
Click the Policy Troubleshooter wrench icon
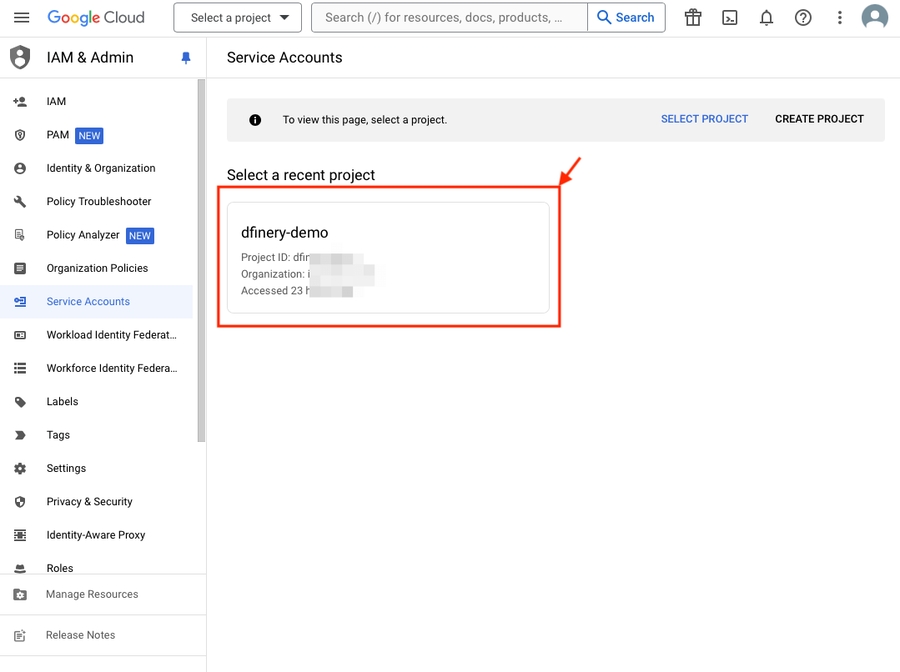(20, 202)
